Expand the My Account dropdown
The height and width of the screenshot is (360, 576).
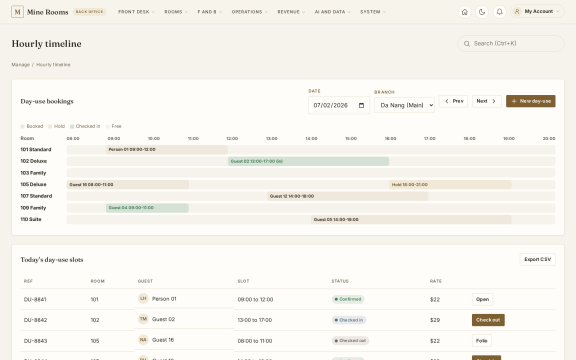click(537, 11)
